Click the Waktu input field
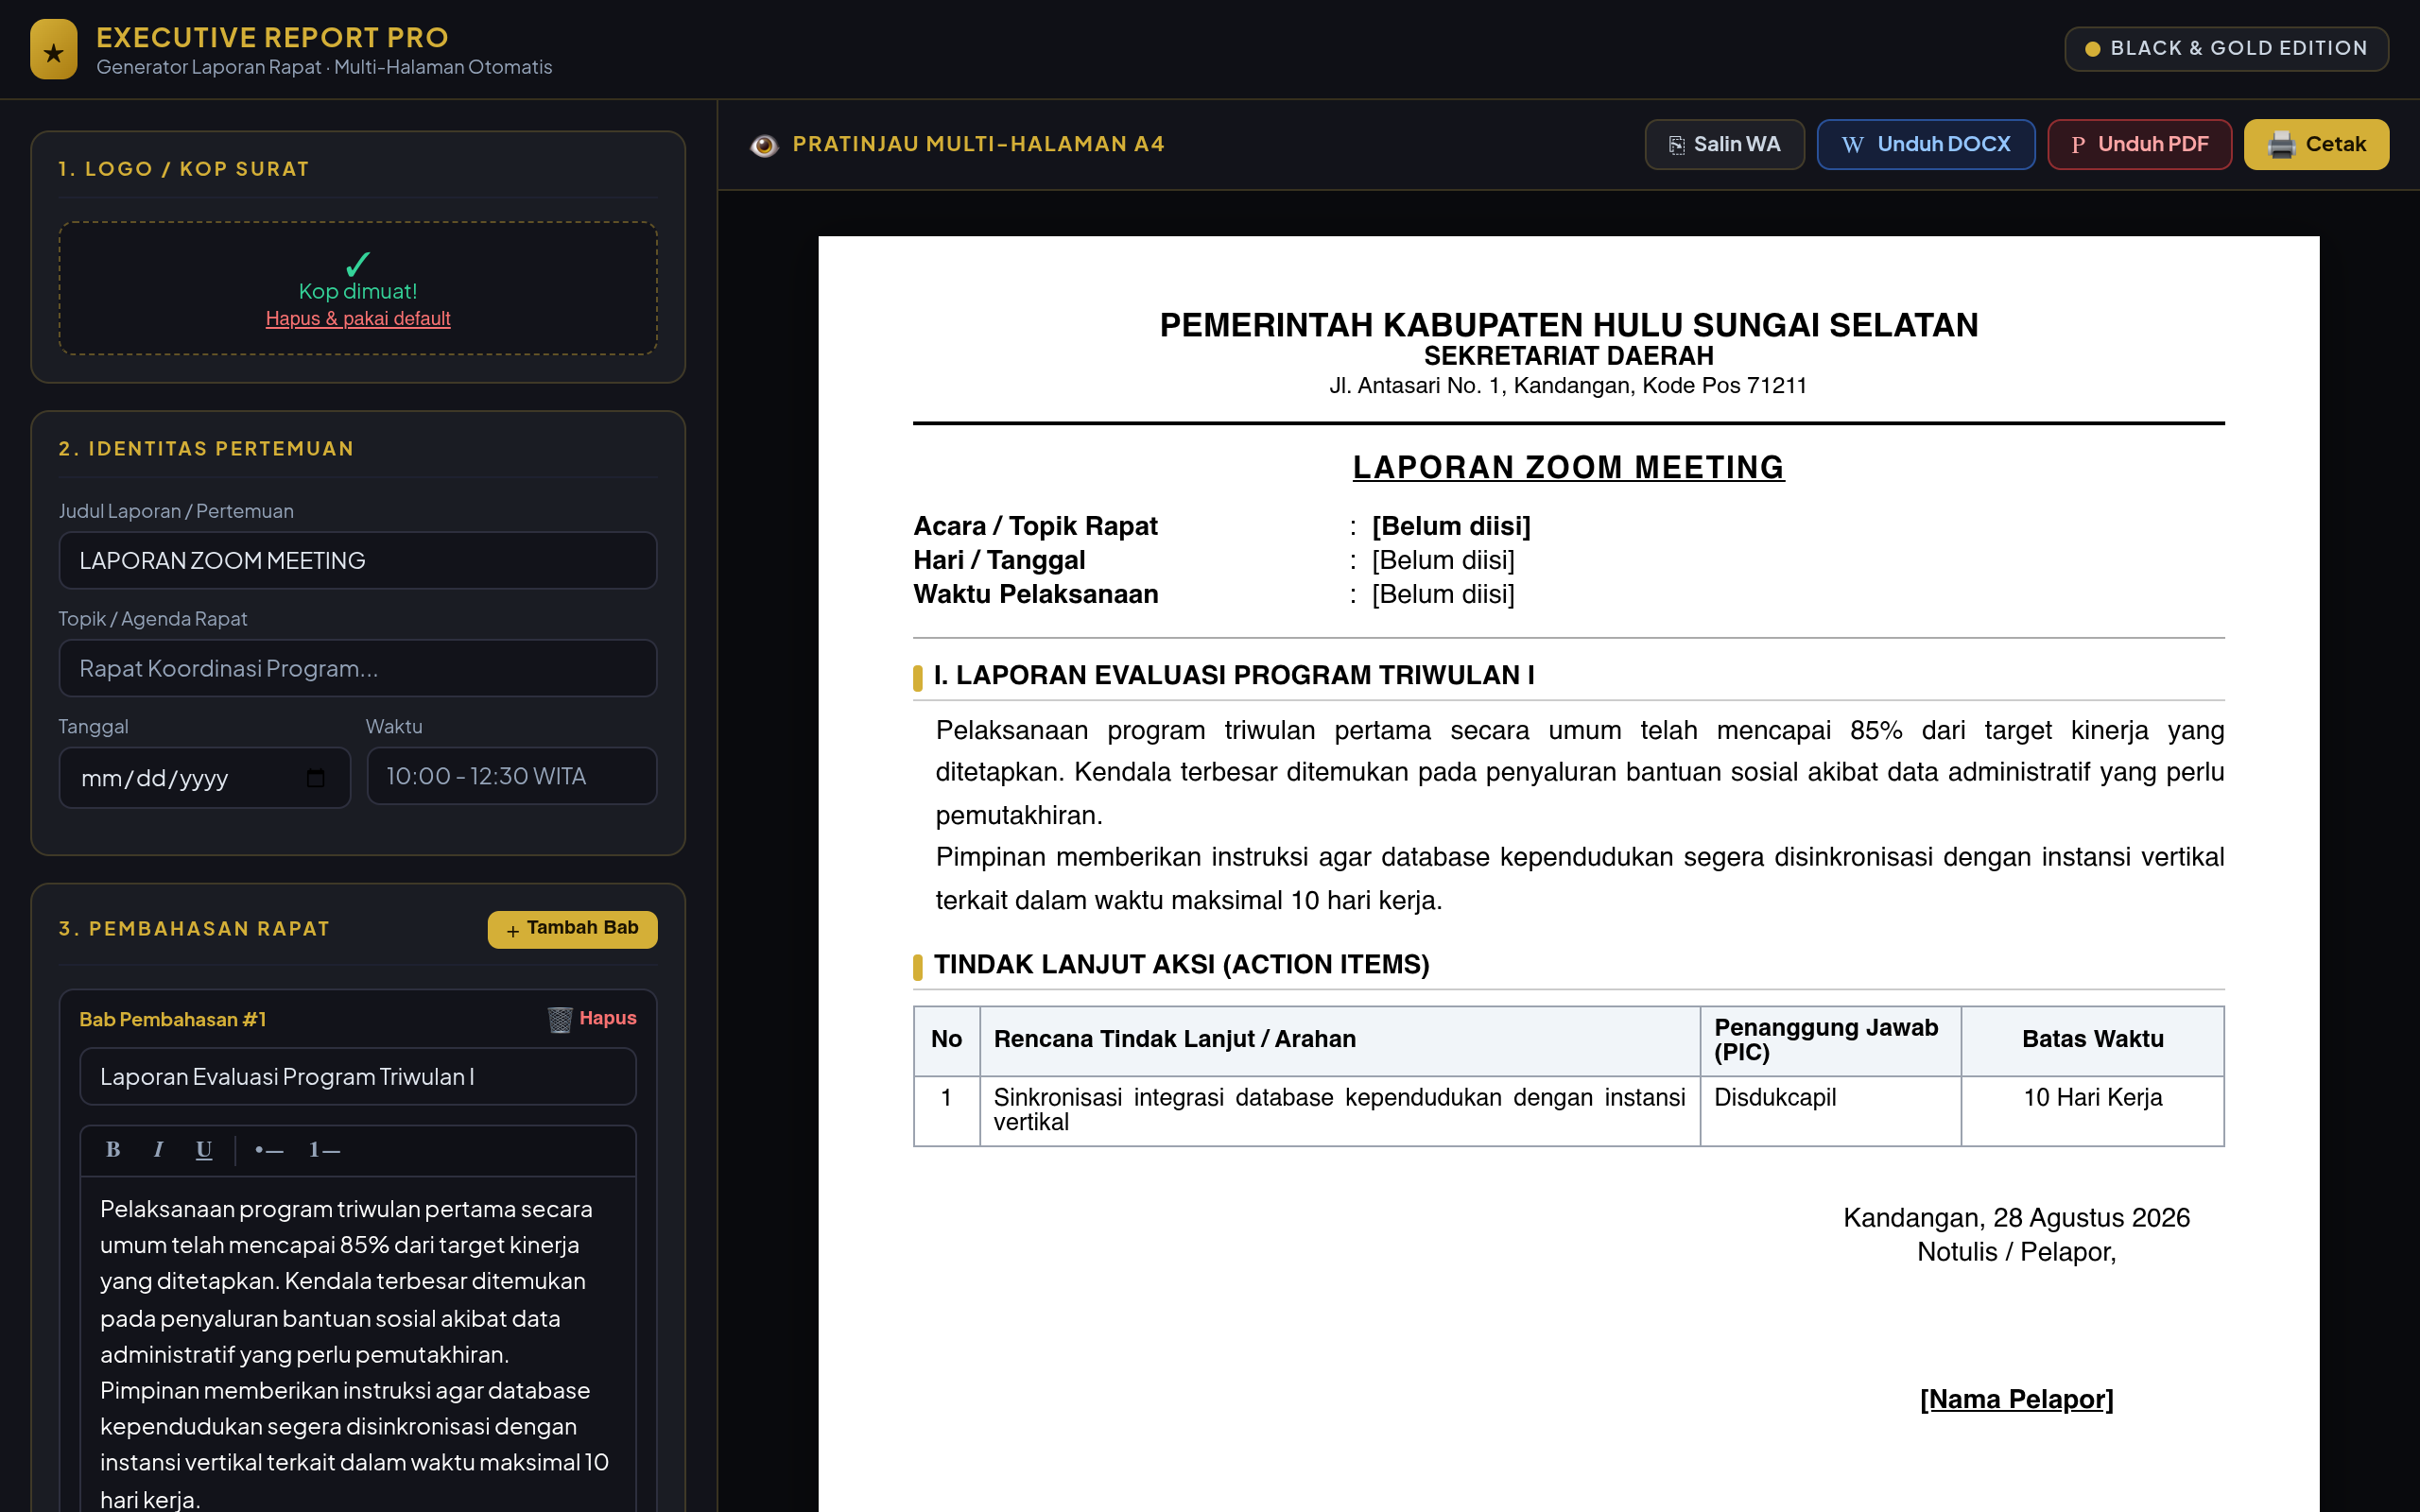This screenshot has height=1512, width=2420. coord(512,776)
